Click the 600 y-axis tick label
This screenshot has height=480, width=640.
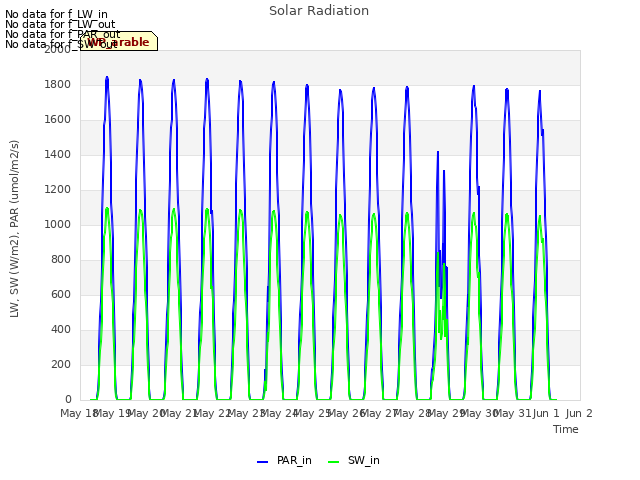tap(61, 294)
